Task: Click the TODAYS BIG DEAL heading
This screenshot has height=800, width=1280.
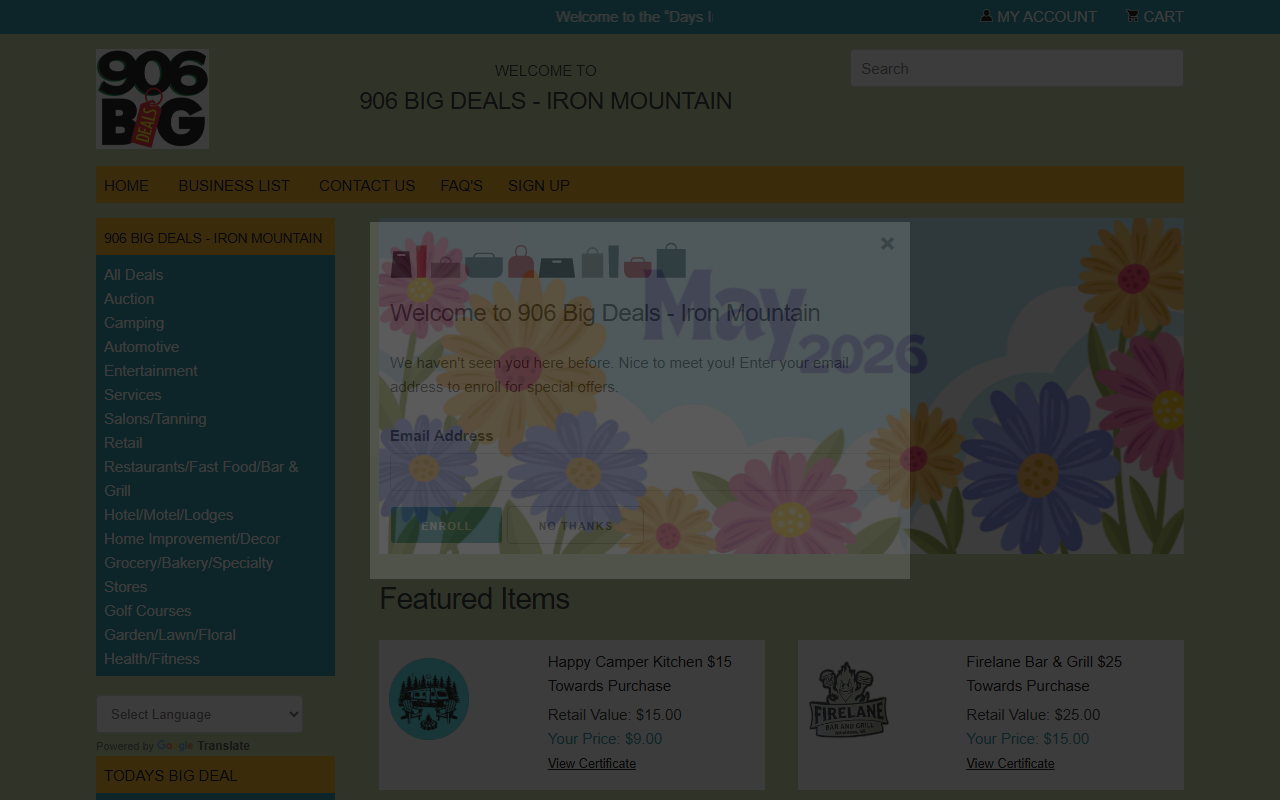Action: click(x=215, y=775)
